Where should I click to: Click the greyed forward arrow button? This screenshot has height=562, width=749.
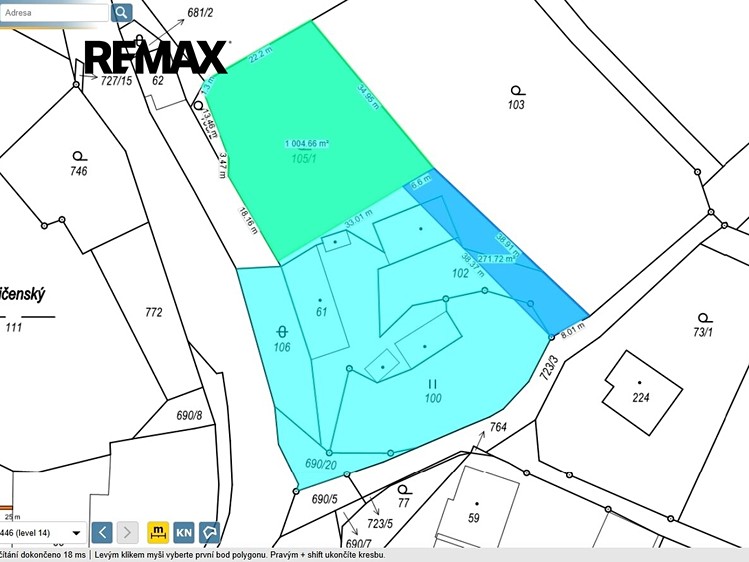point(127,532)
